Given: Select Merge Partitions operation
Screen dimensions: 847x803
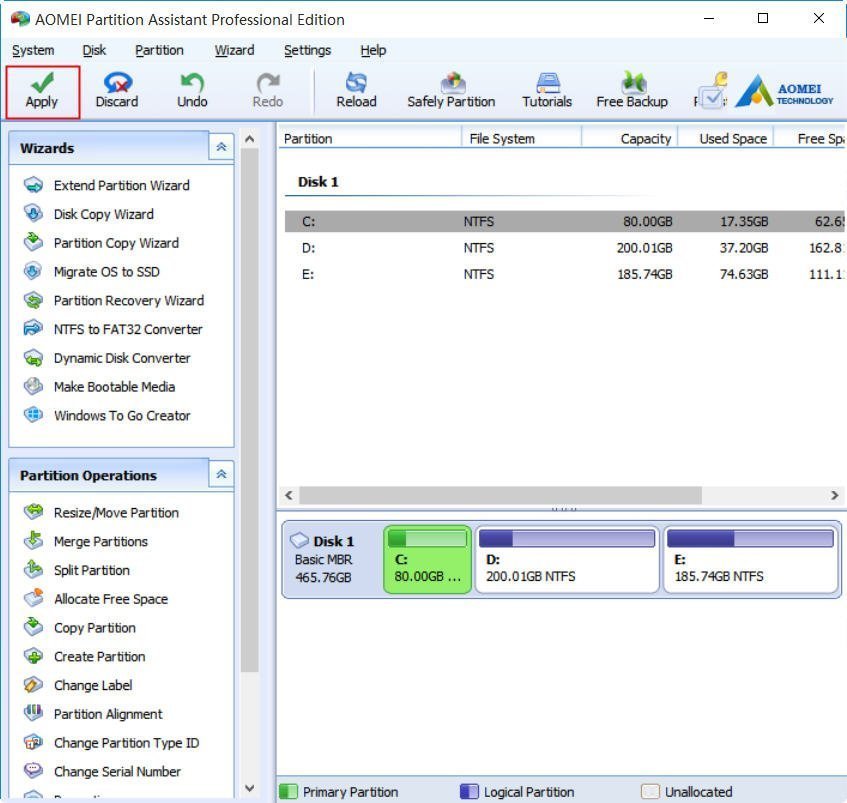Looking at the screenshot, I should 86,541.
